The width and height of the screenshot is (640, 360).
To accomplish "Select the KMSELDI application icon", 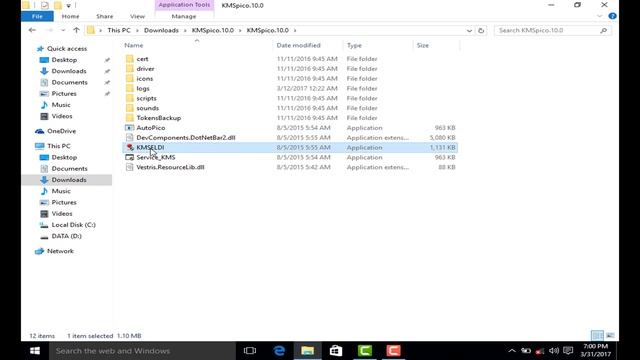I will [x=129, y=147].
